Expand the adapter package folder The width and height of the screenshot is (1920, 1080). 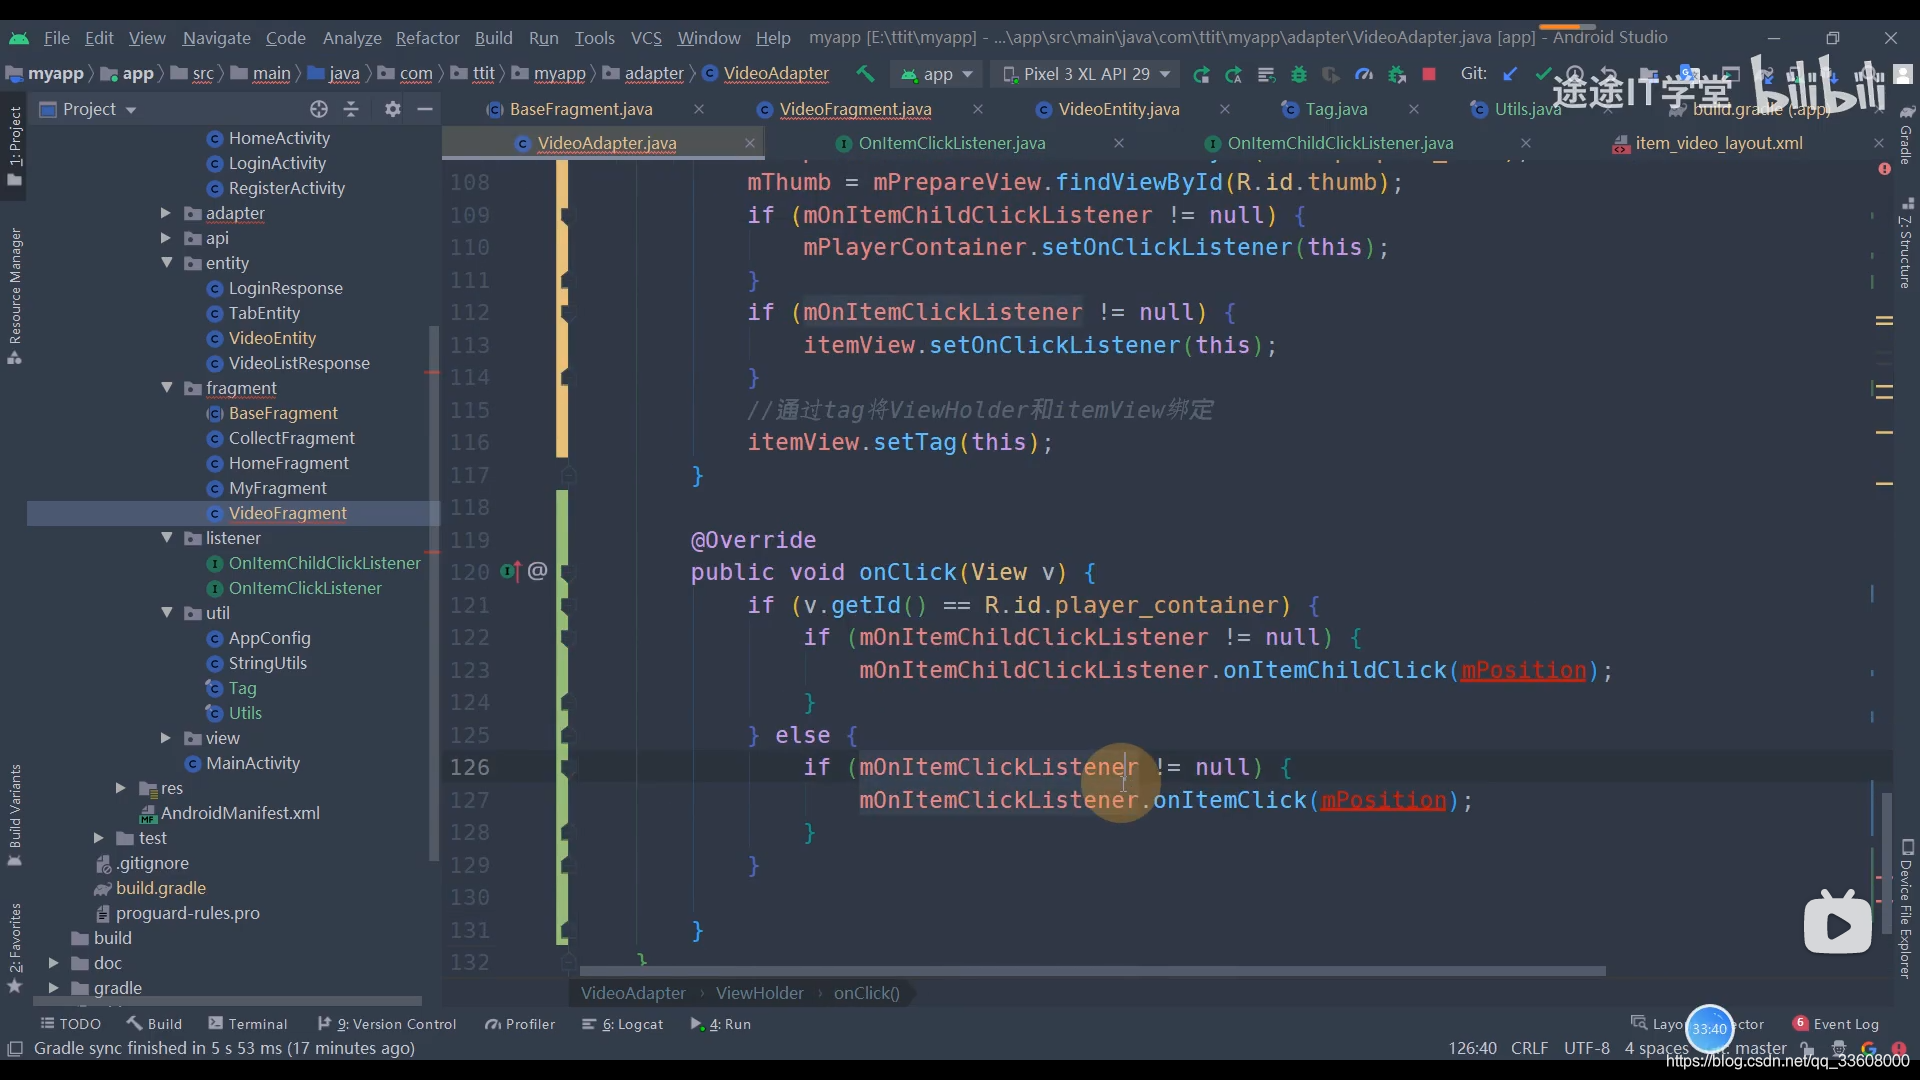click(x=166, y=213)
